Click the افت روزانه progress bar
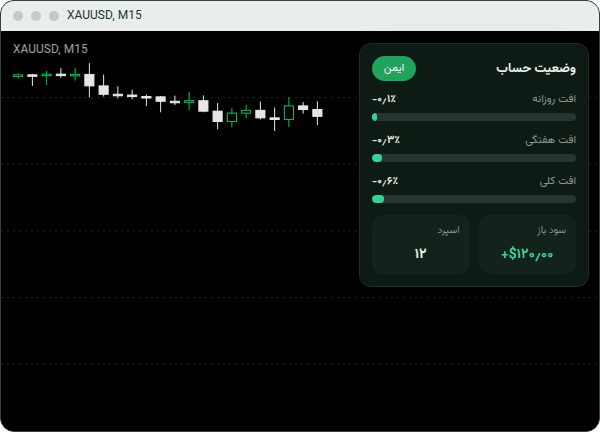 point(474,117)
